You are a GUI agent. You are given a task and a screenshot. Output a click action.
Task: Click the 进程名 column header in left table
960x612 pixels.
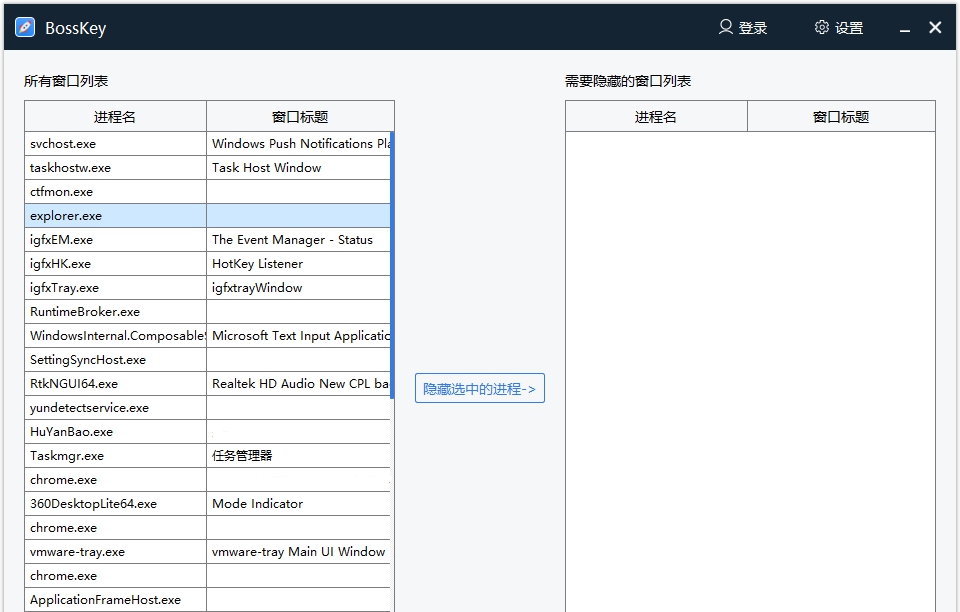[x=115, y=116]
